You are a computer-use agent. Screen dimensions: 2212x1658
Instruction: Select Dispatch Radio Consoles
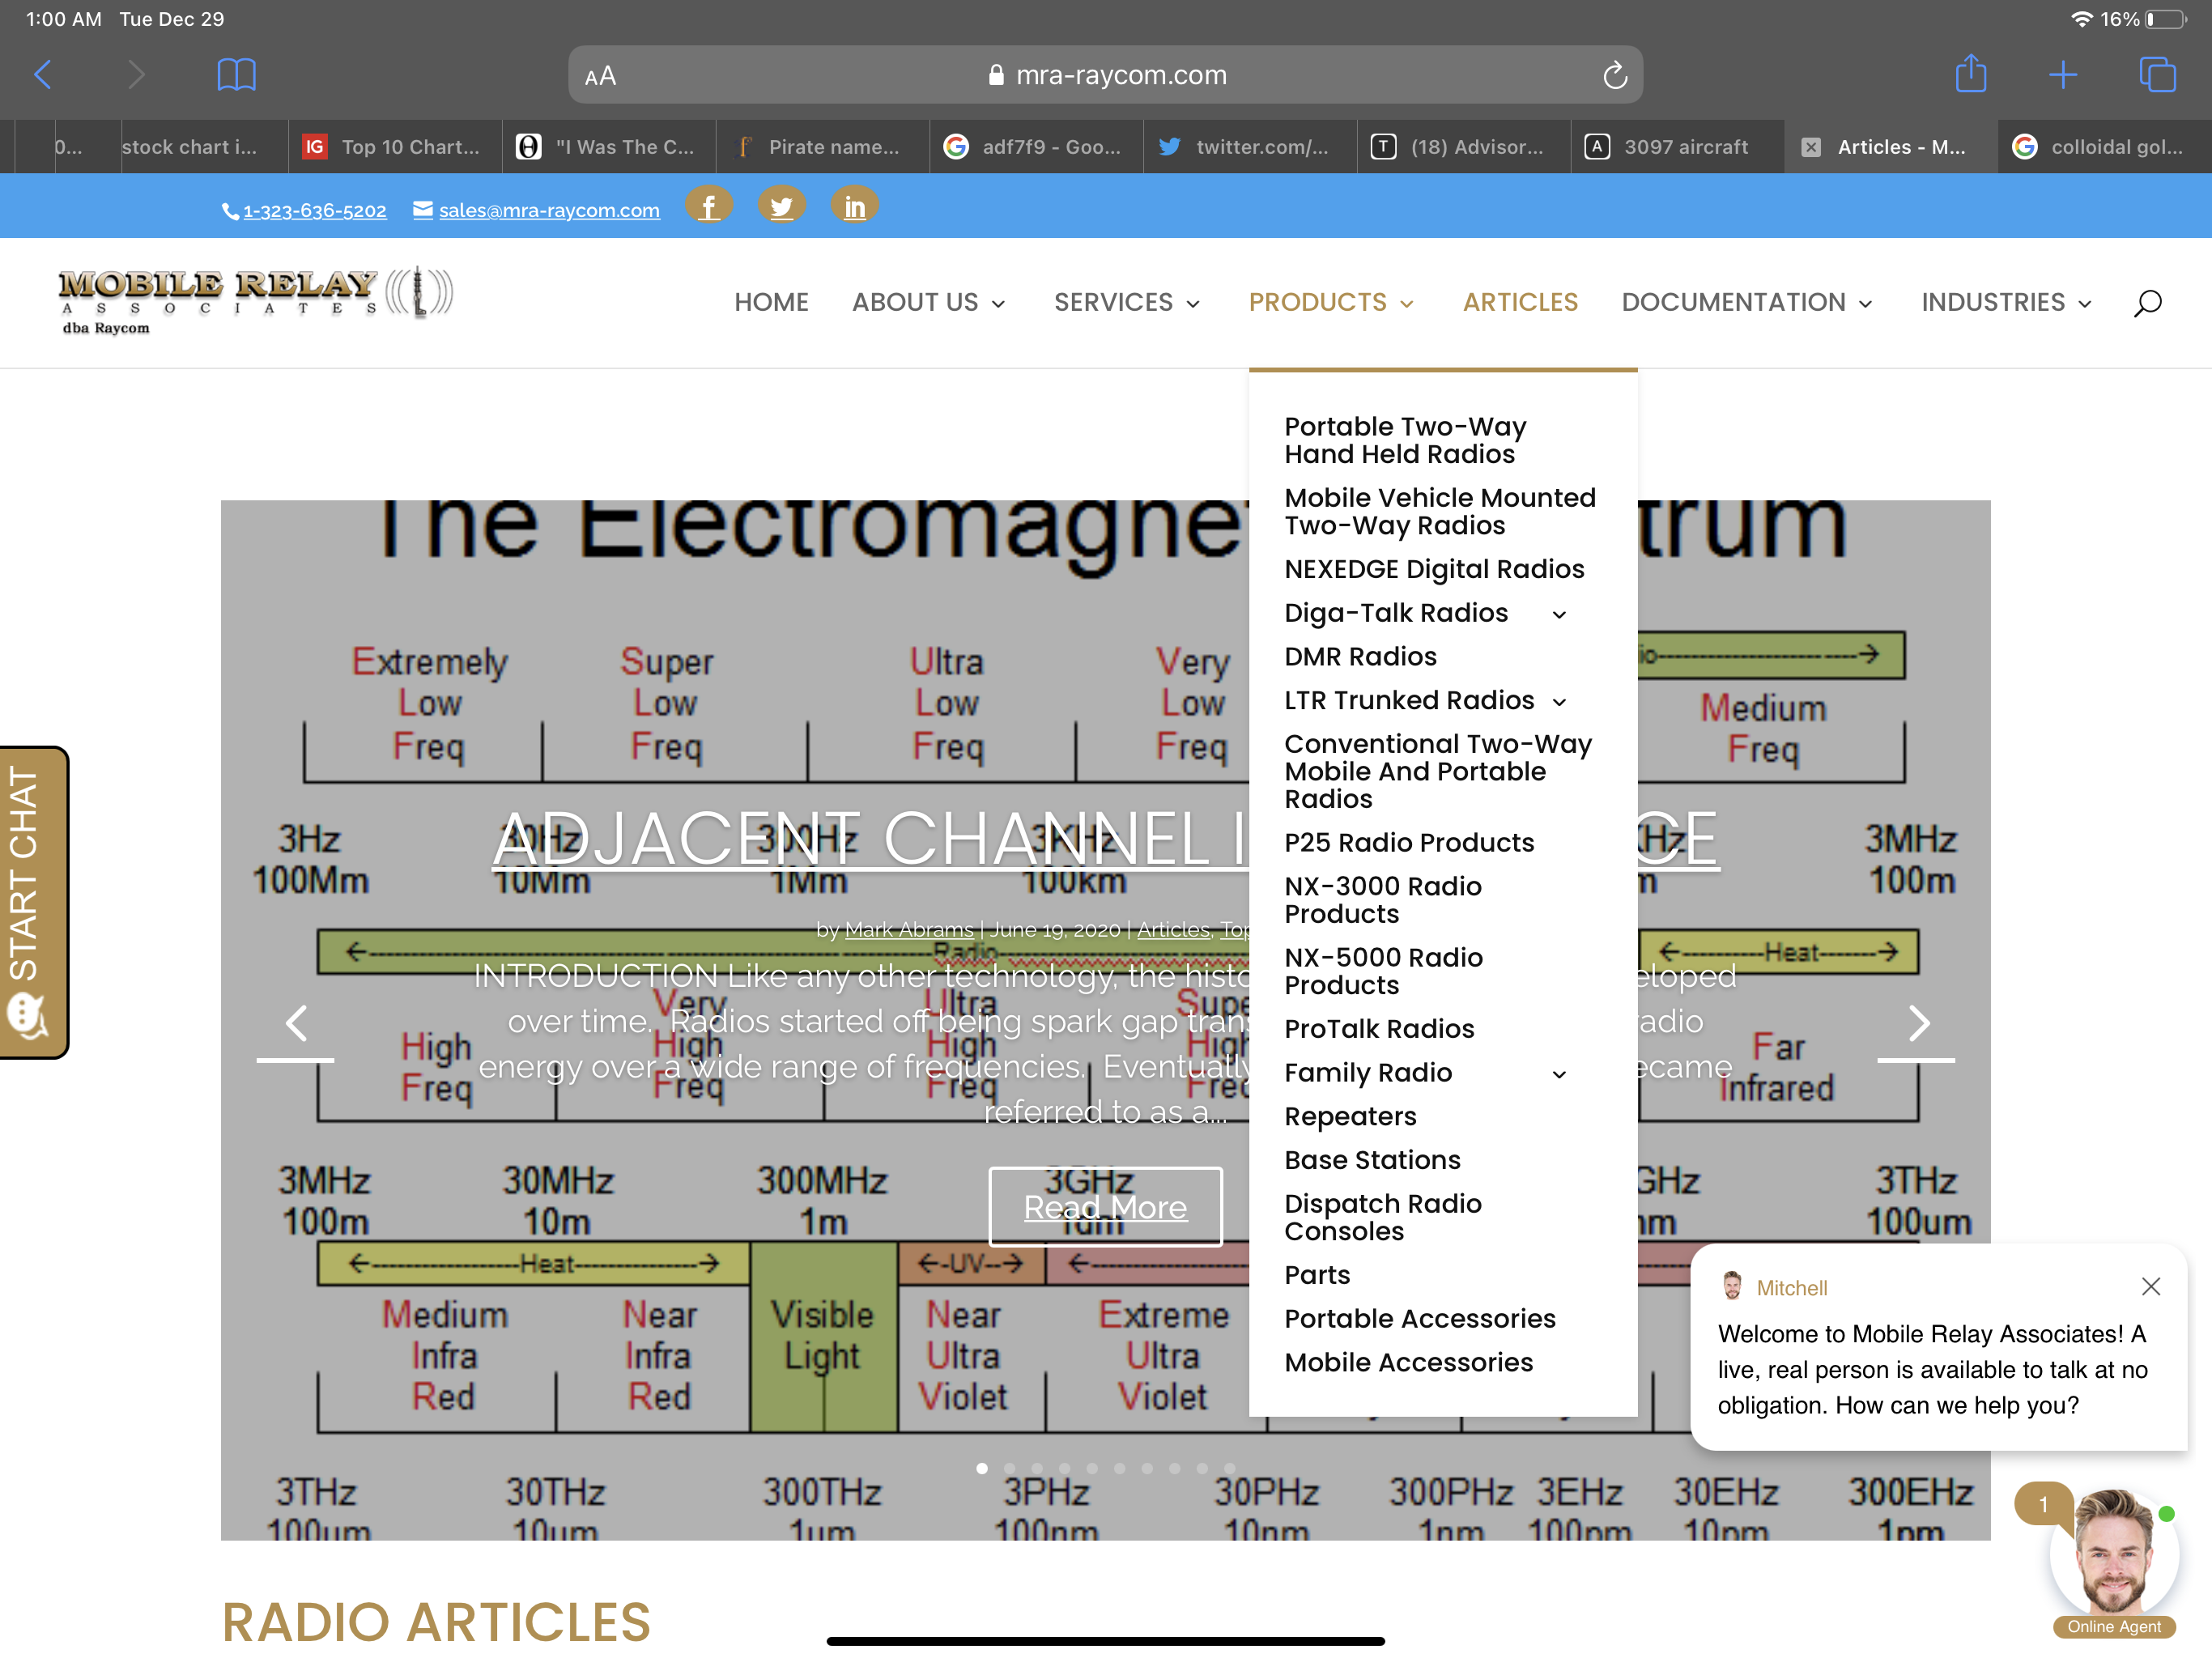tap(1383, 1217)
